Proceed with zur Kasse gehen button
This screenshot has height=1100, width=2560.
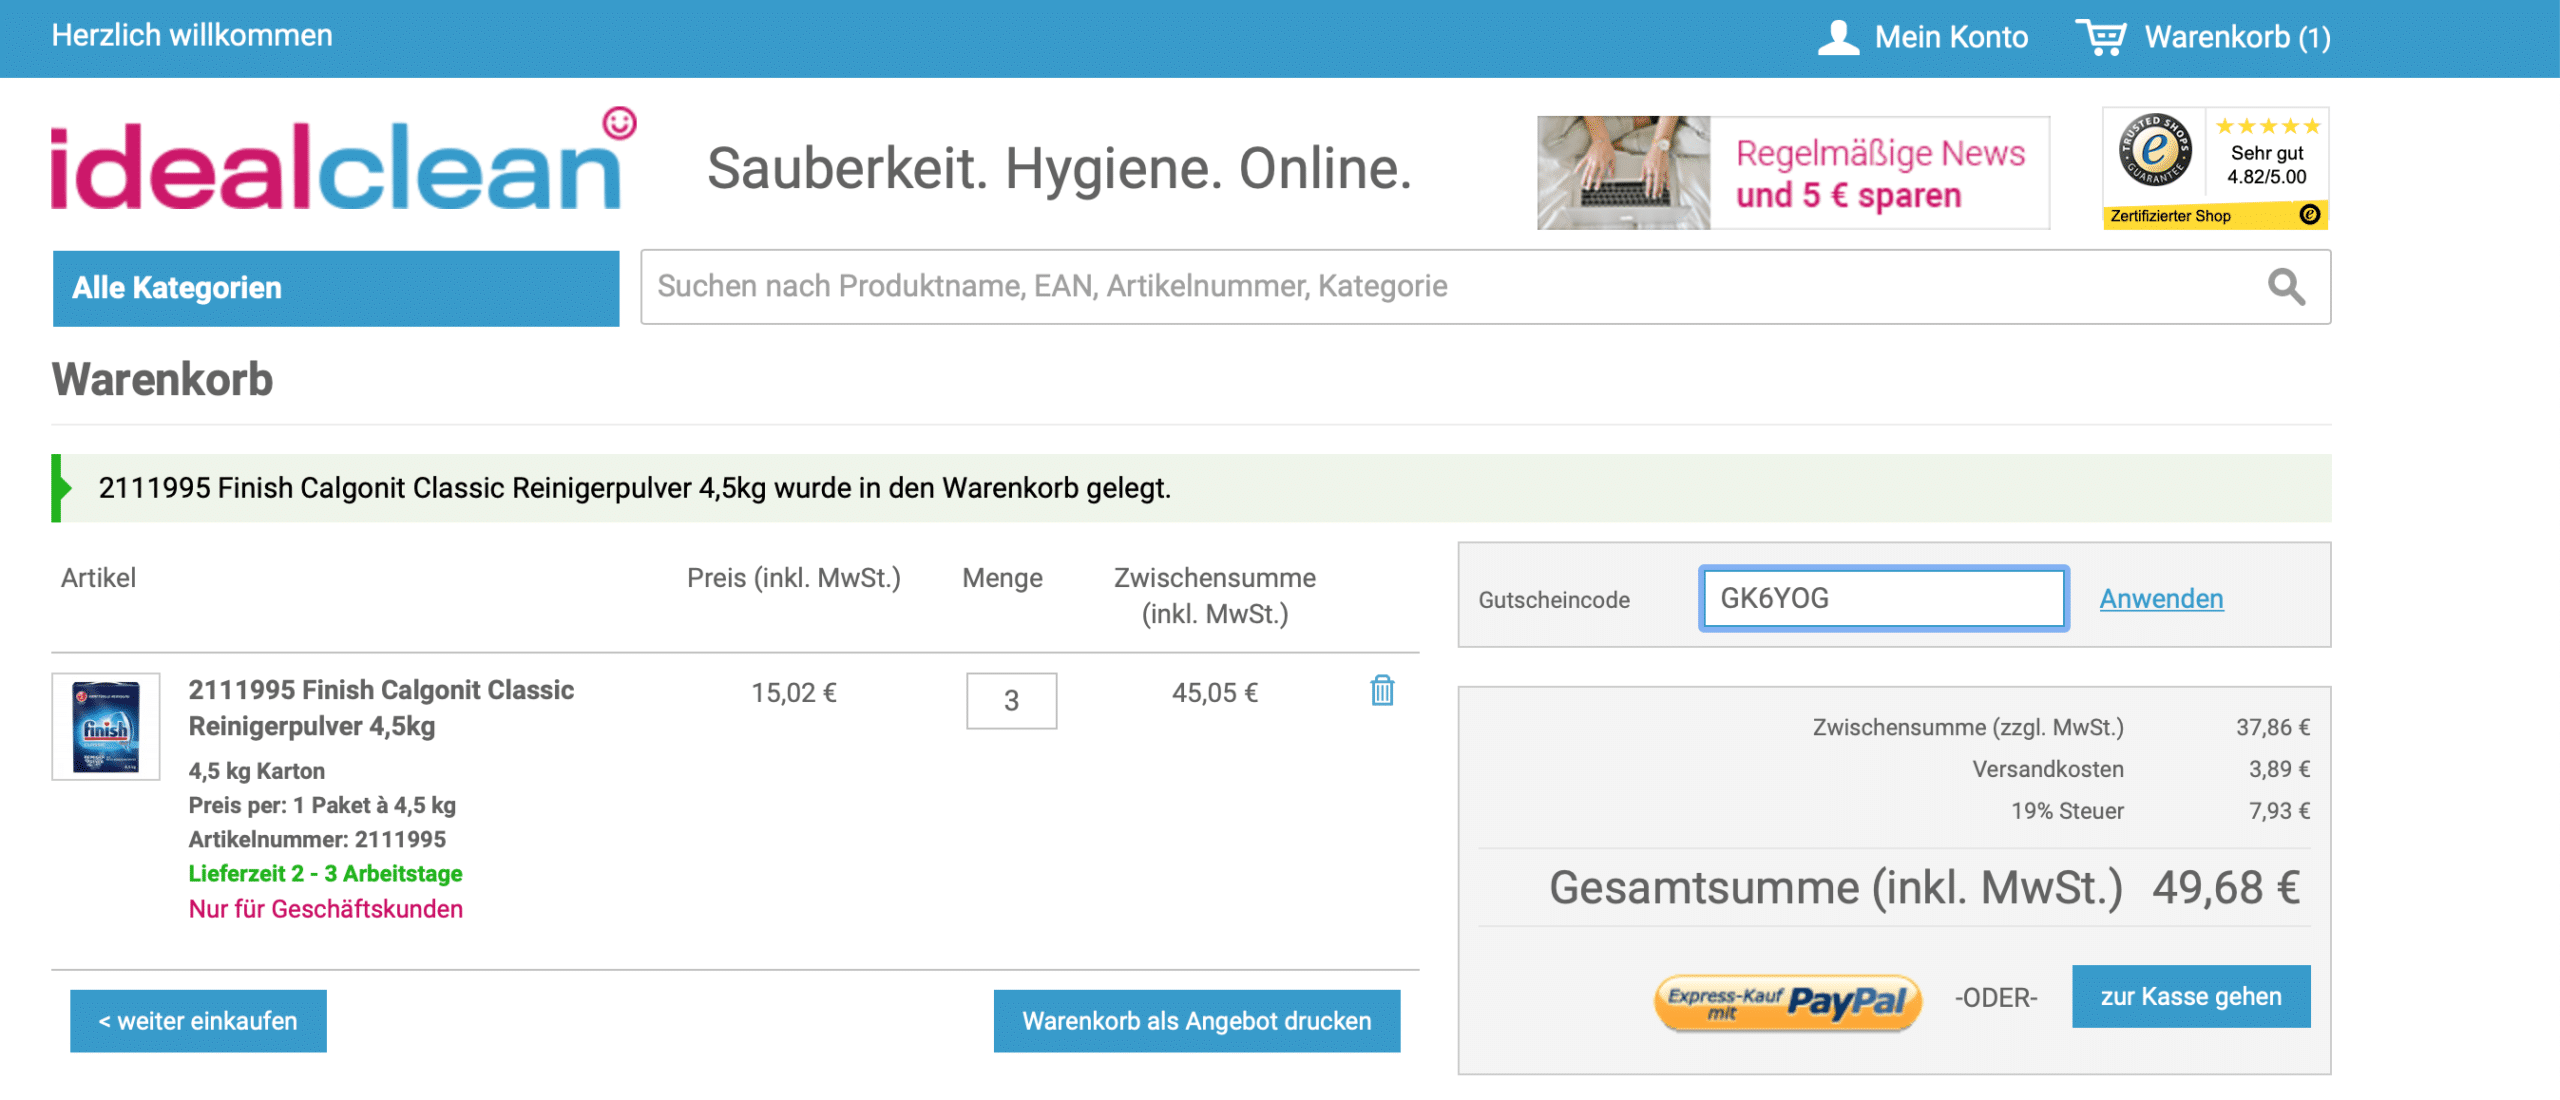point(2191,996)
